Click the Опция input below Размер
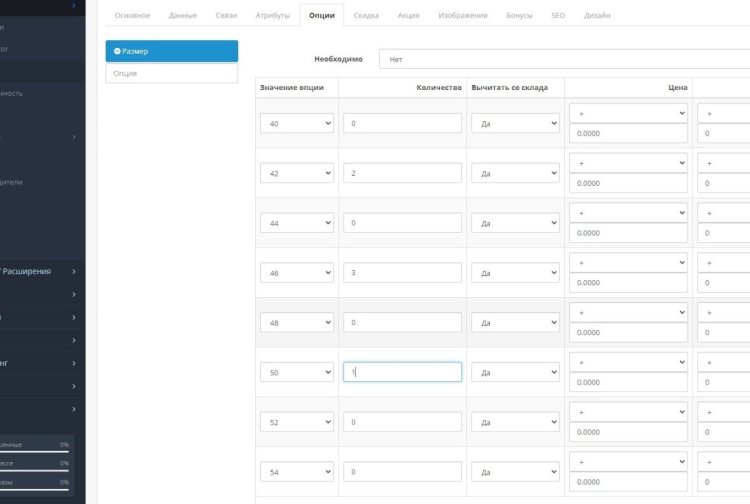Image resolution: width=750 pixels, height=504 pixels. tap(172, 74)
